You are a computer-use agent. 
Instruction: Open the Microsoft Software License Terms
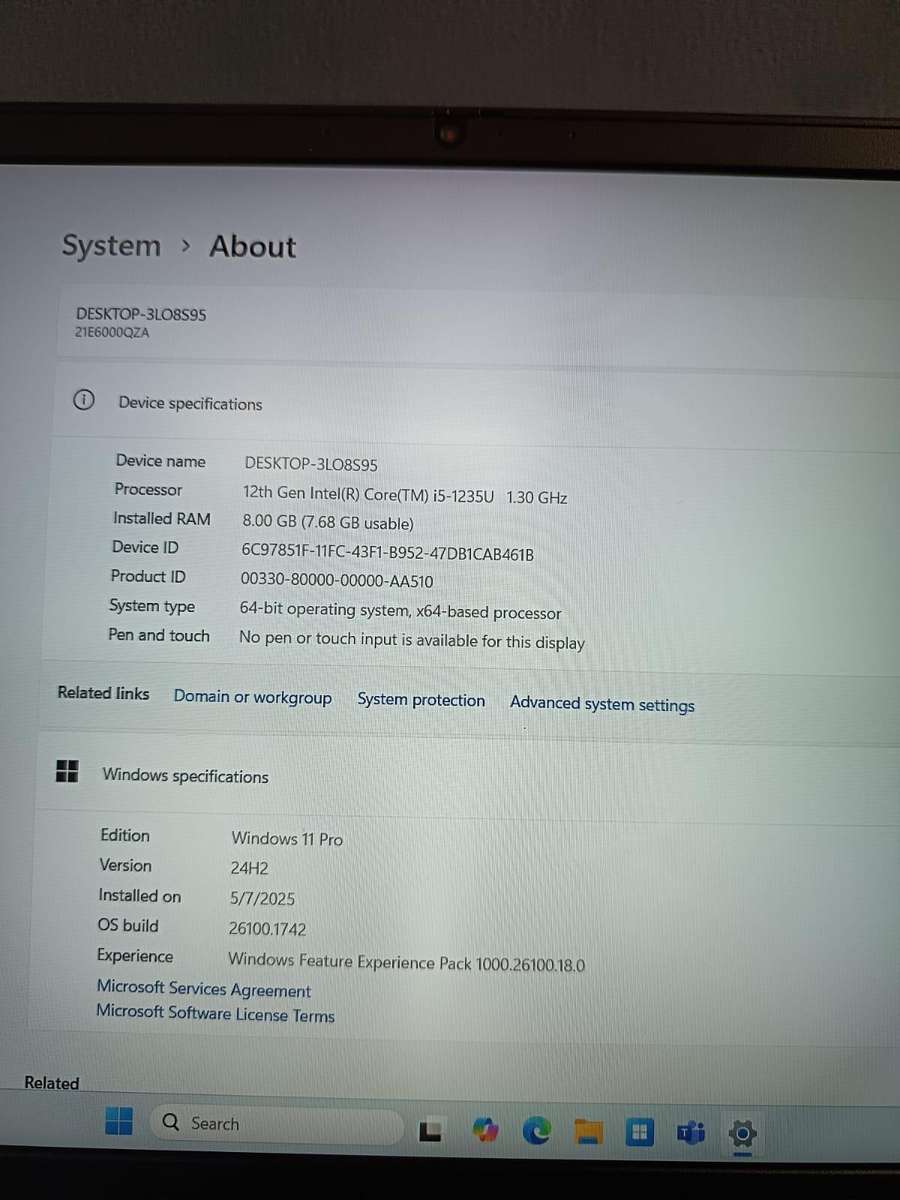(215, 1015)
